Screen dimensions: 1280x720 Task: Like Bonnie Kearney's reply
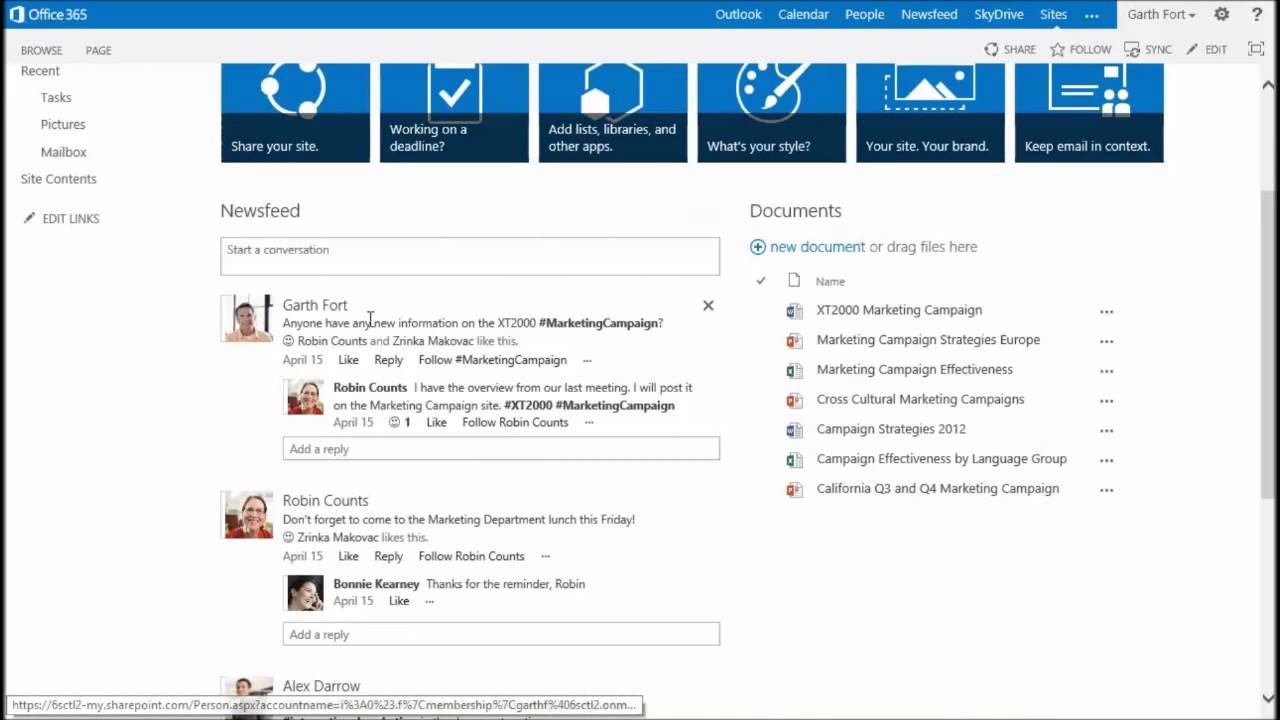coord(399,601)
